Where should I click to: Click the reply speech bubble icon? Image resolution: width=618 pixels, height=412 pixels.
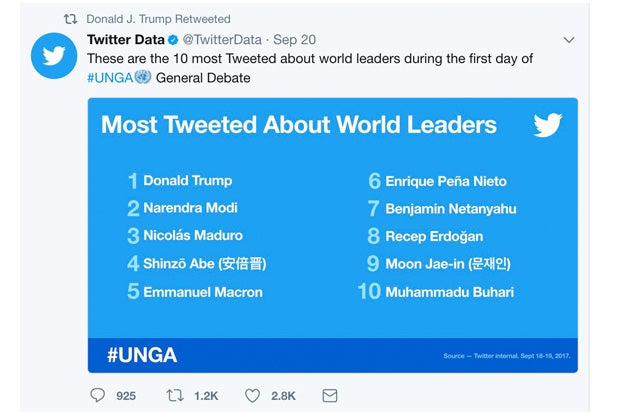pos(97,395)
